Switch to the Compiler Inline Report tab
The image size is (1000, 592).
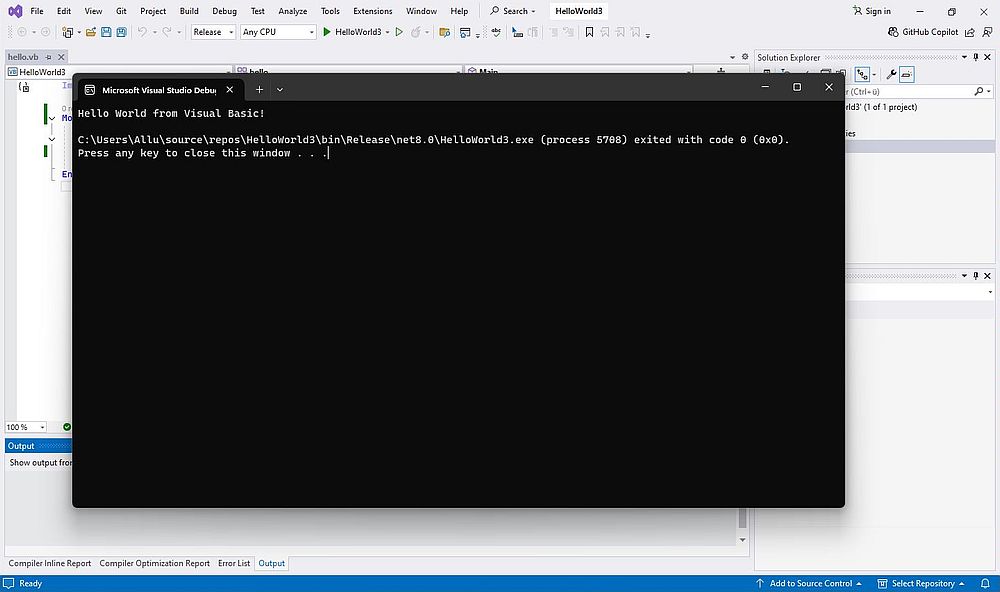coord(50,563)
